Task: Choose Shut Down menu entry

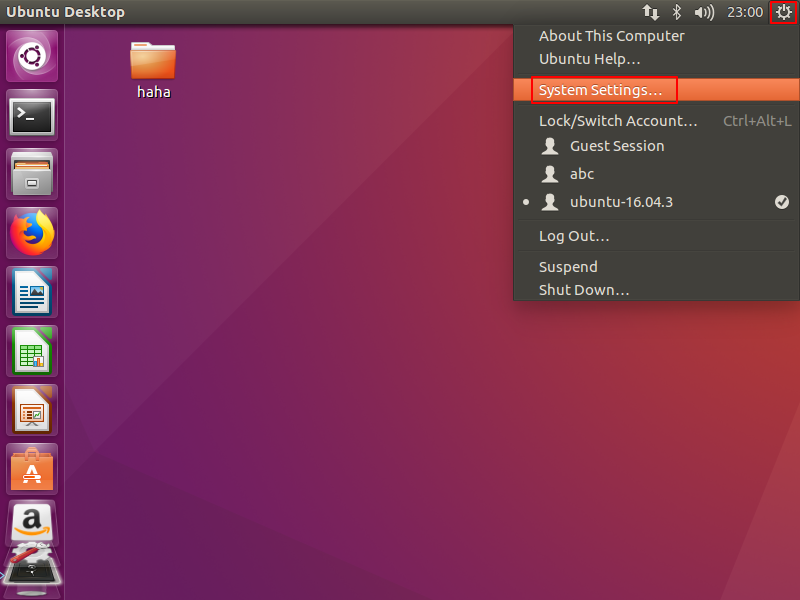Action: tap(656, 289)
